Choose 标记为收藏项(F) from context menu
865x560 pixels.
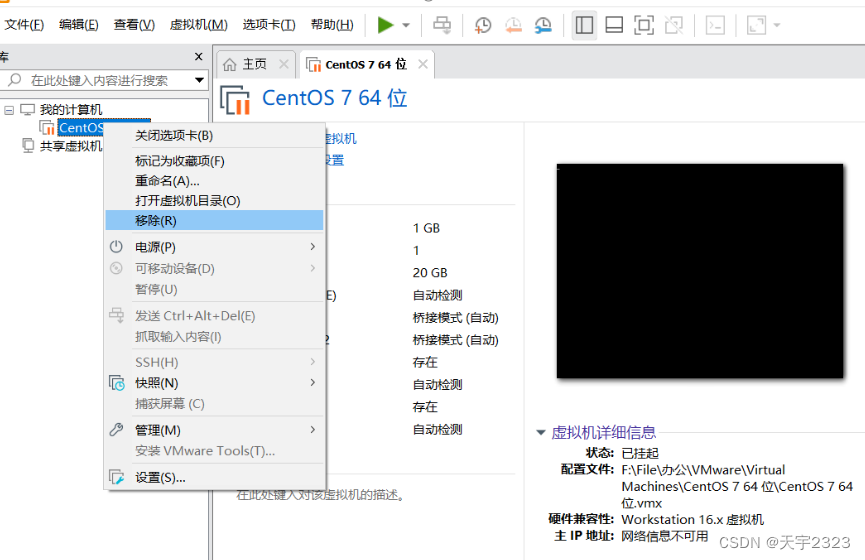(214, 161)
